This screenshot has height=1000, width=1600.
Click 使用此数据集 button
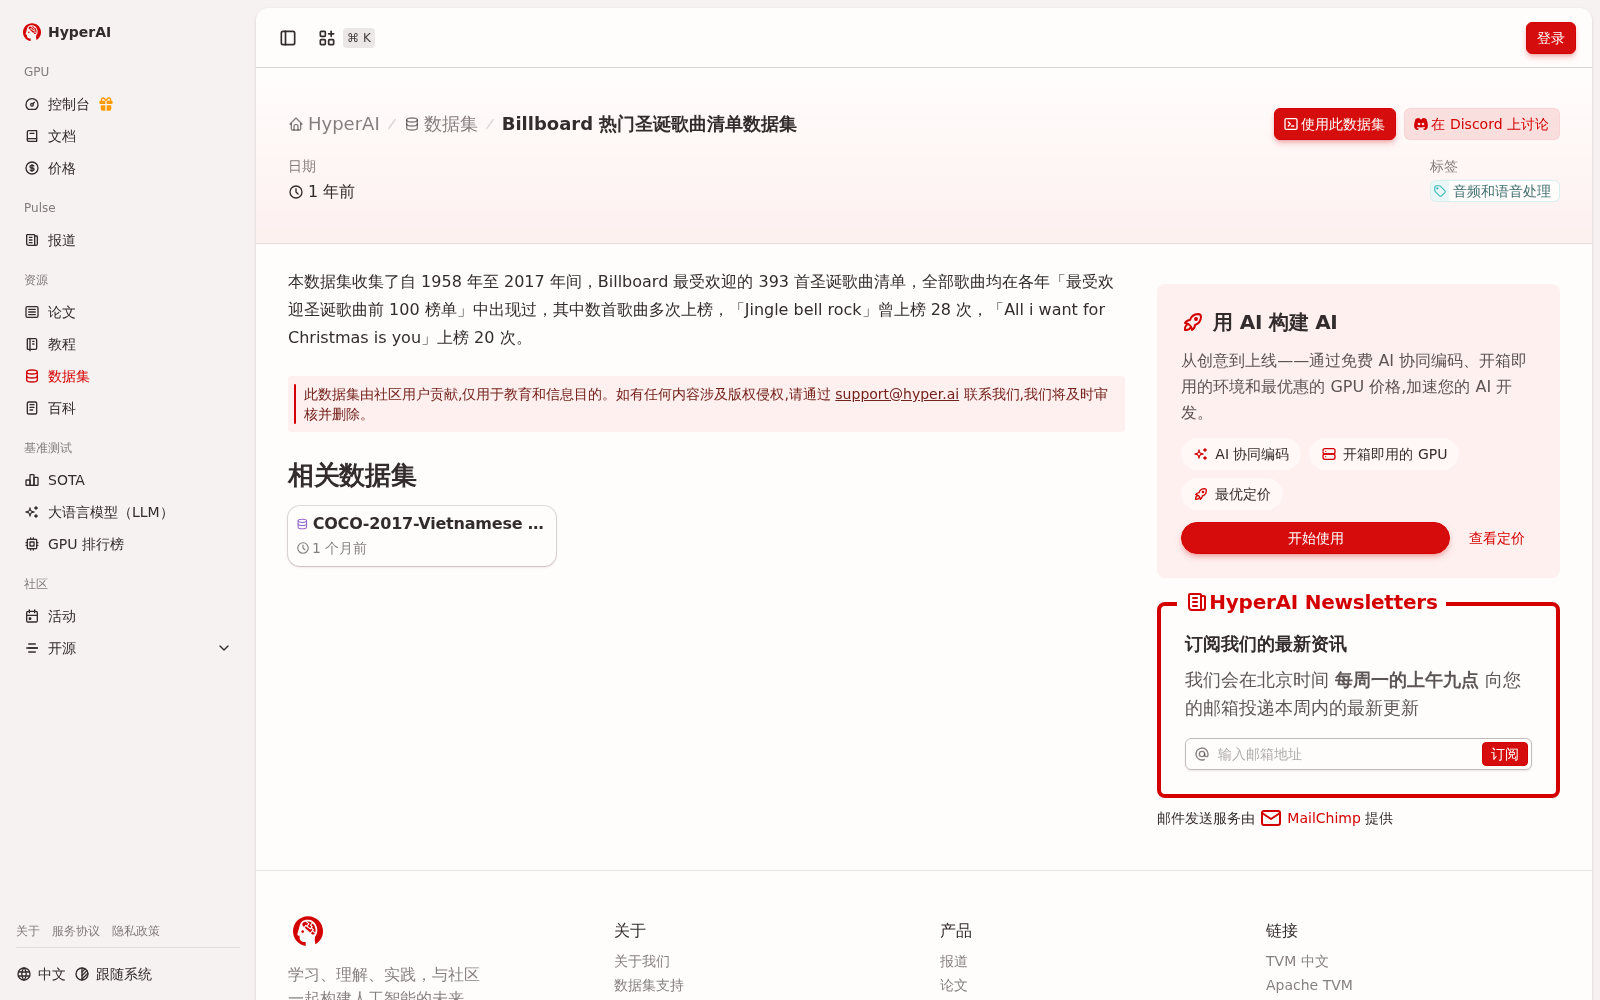point(1334,124)
